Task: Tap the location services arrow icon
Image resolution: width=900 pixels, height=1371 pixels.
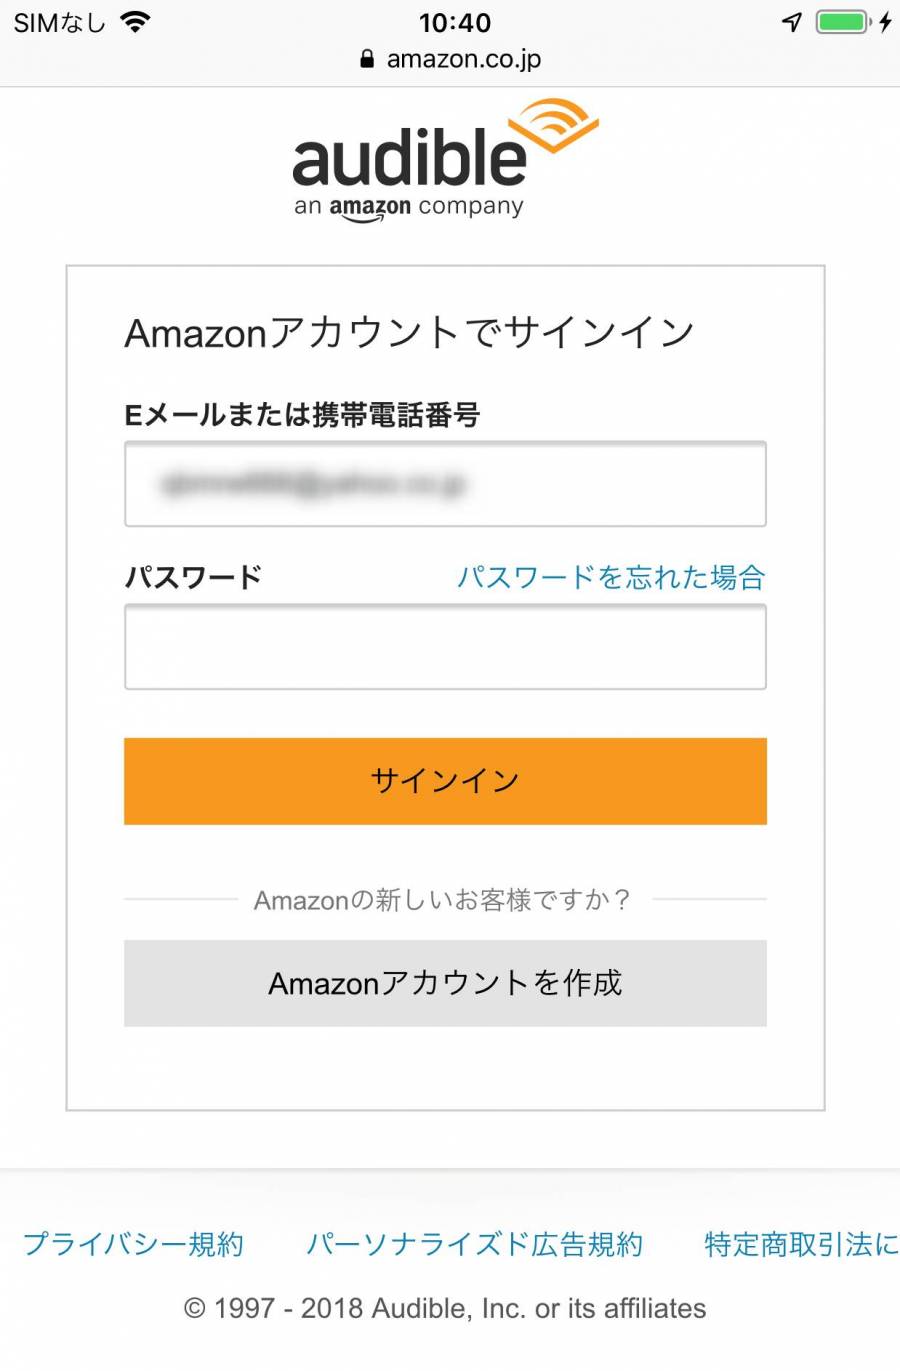Action: point(792,22)
